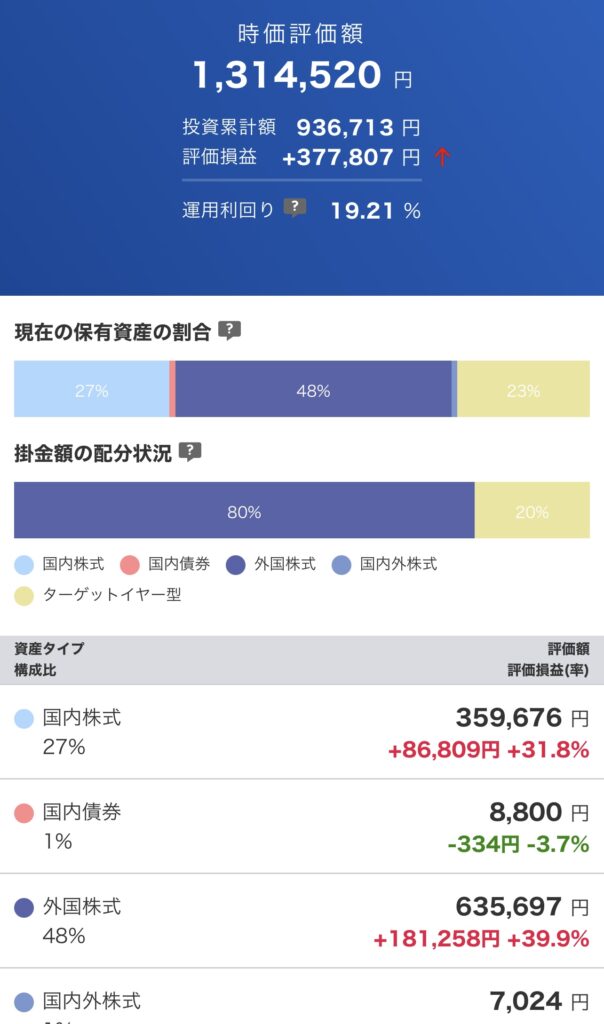604x1024 pixels.
Task: Select the 80% contribution allocation segment
Action: click(x=244, y=511)
